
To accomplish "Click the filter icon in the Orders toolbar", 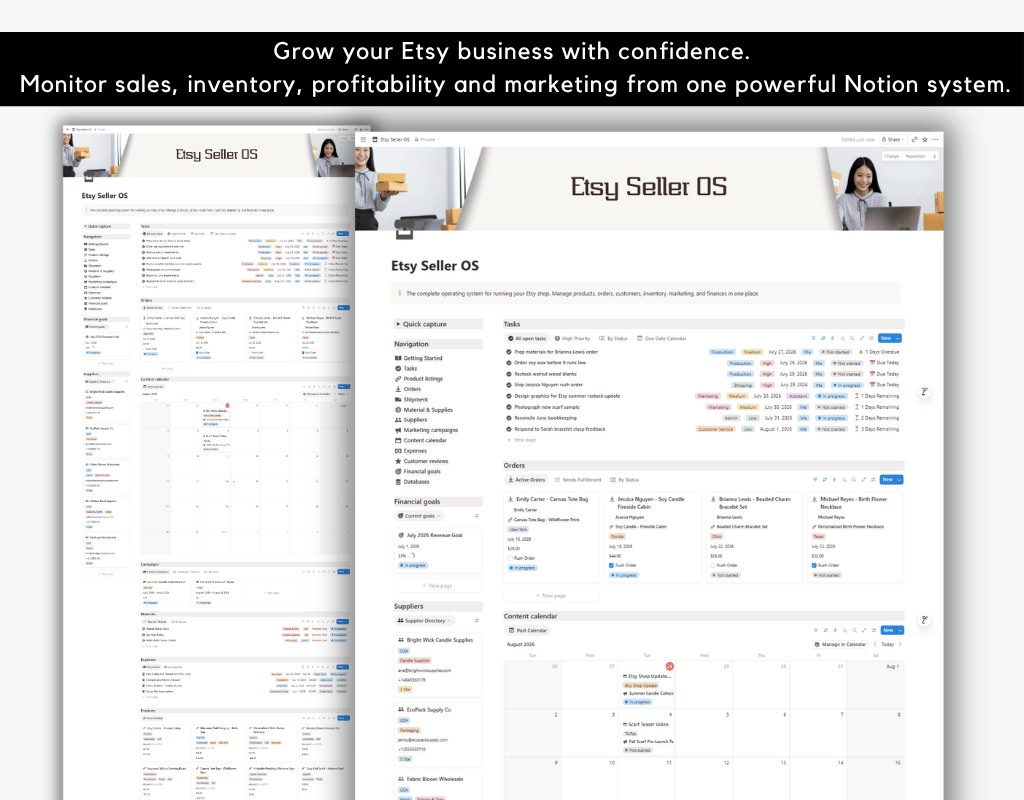I will tap(814, 479).
